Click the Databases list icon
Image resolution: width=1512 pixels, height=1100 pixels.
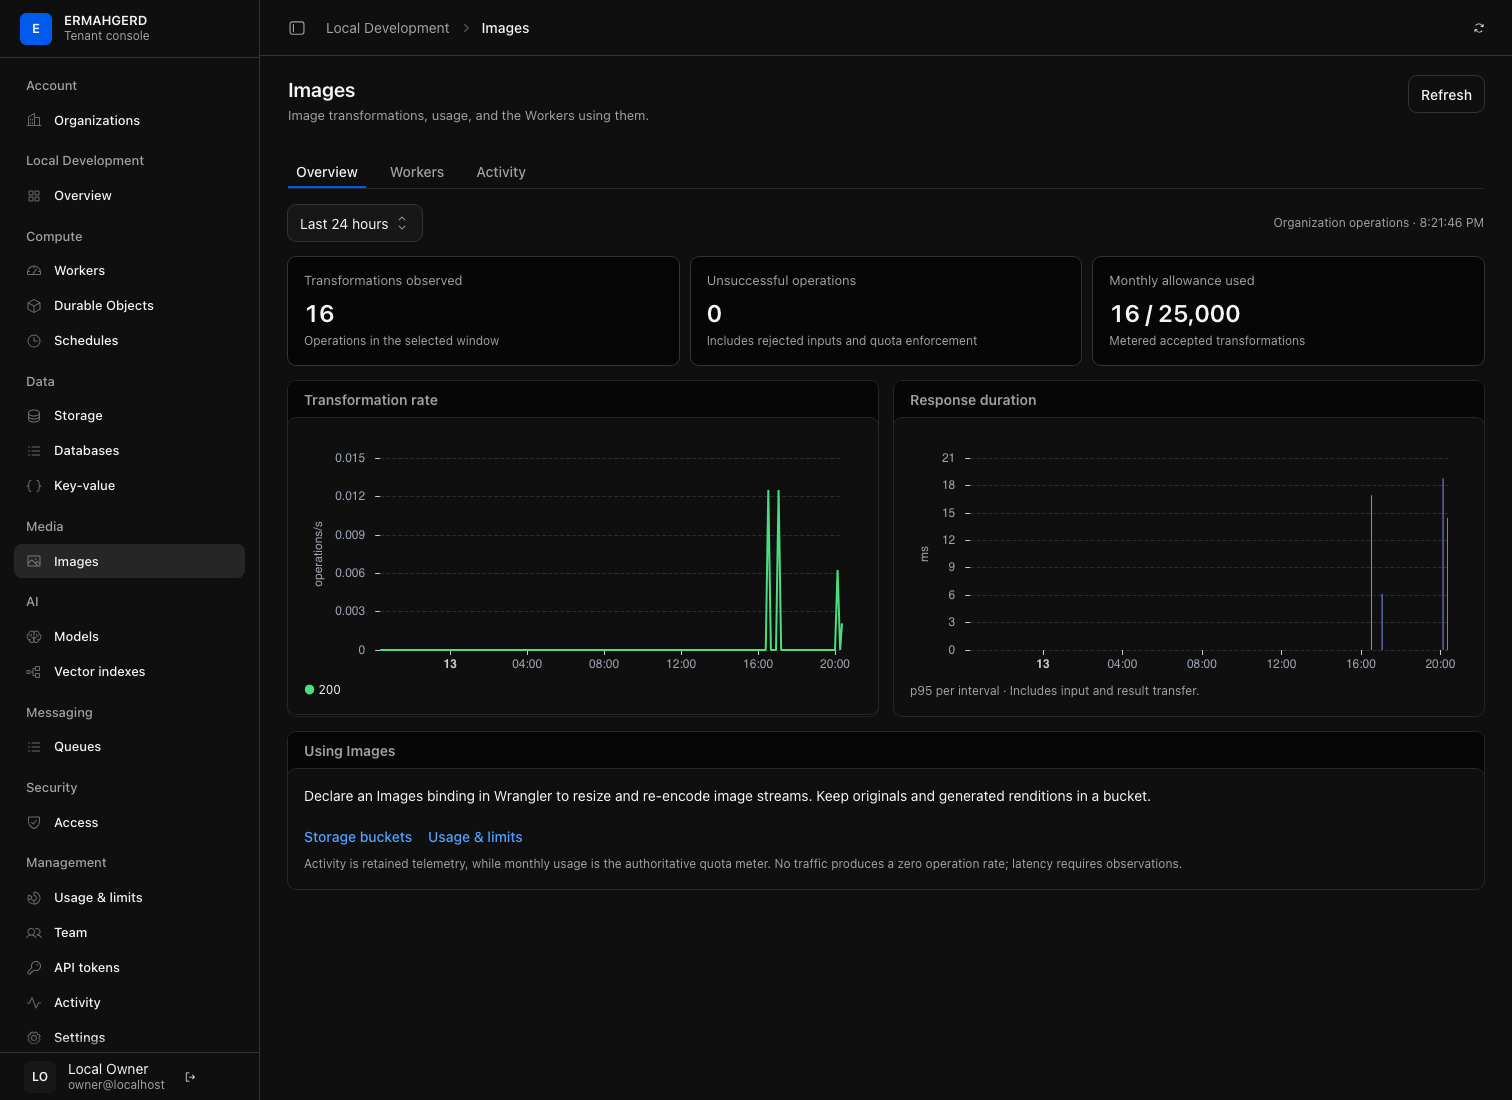(x=34, y=451)
